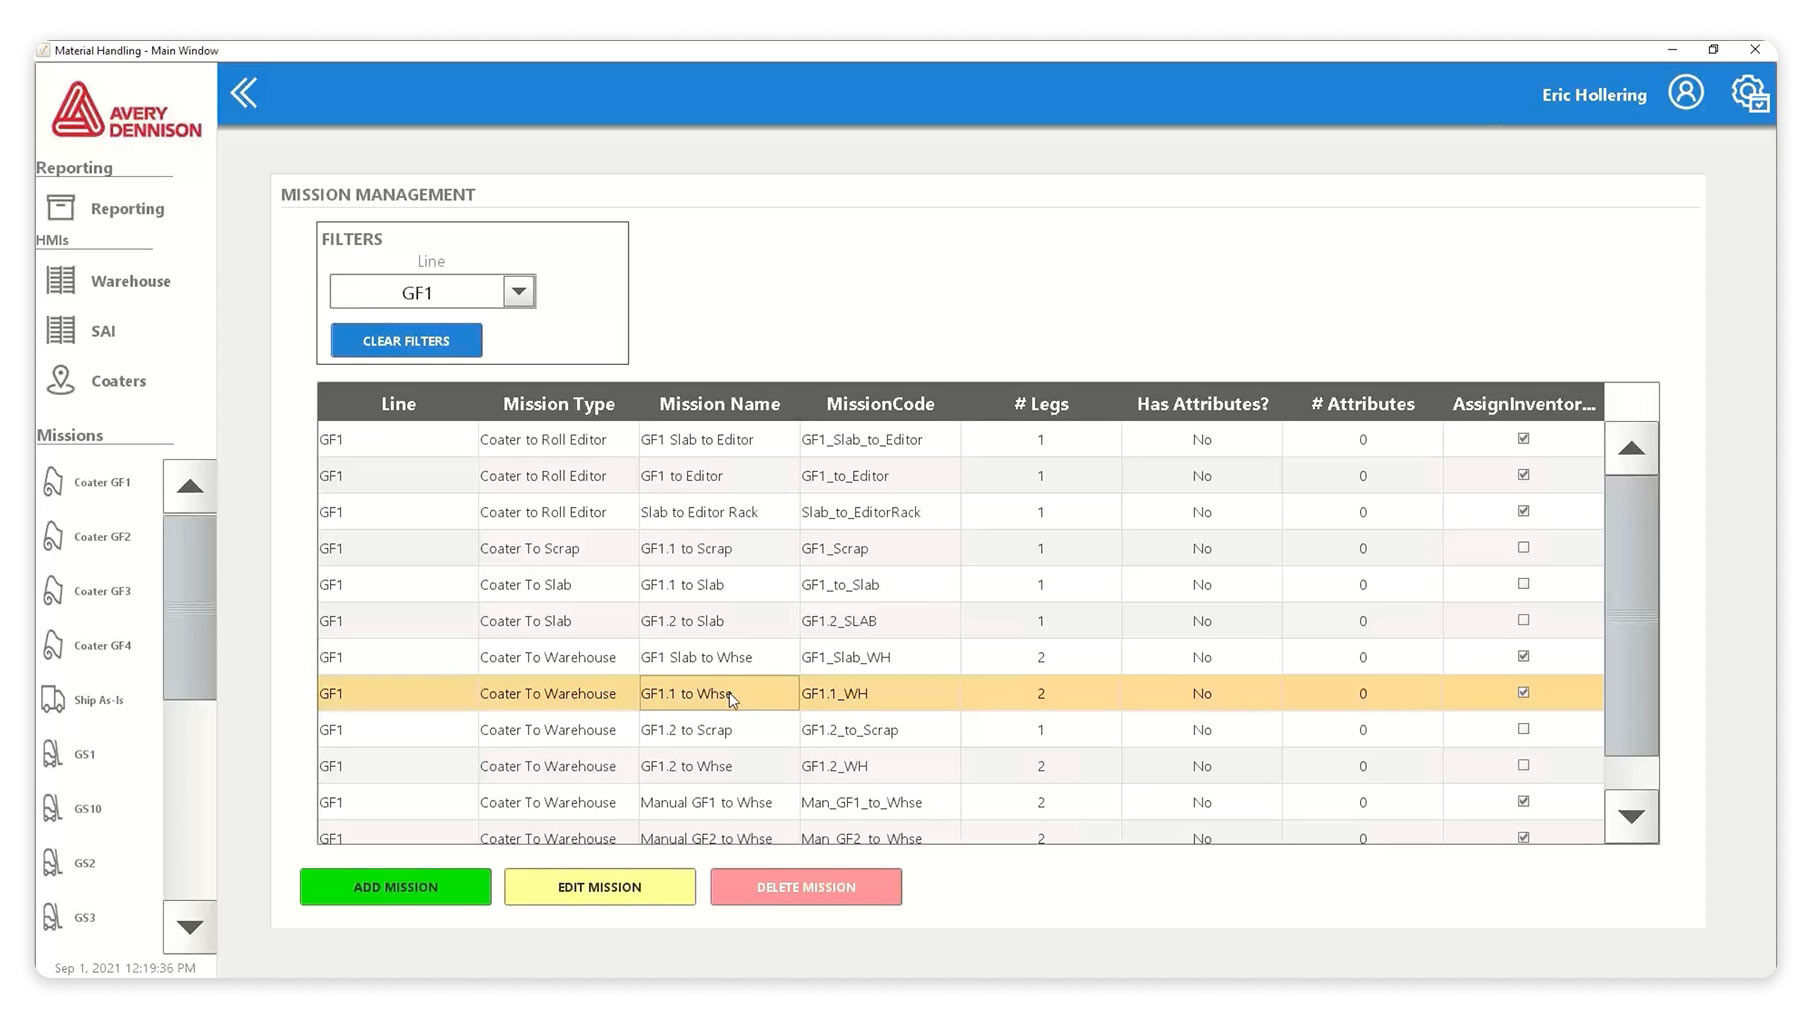Click the MissionCode column header
Screen dimensions: 1810x1020
(x=880, y=404)
